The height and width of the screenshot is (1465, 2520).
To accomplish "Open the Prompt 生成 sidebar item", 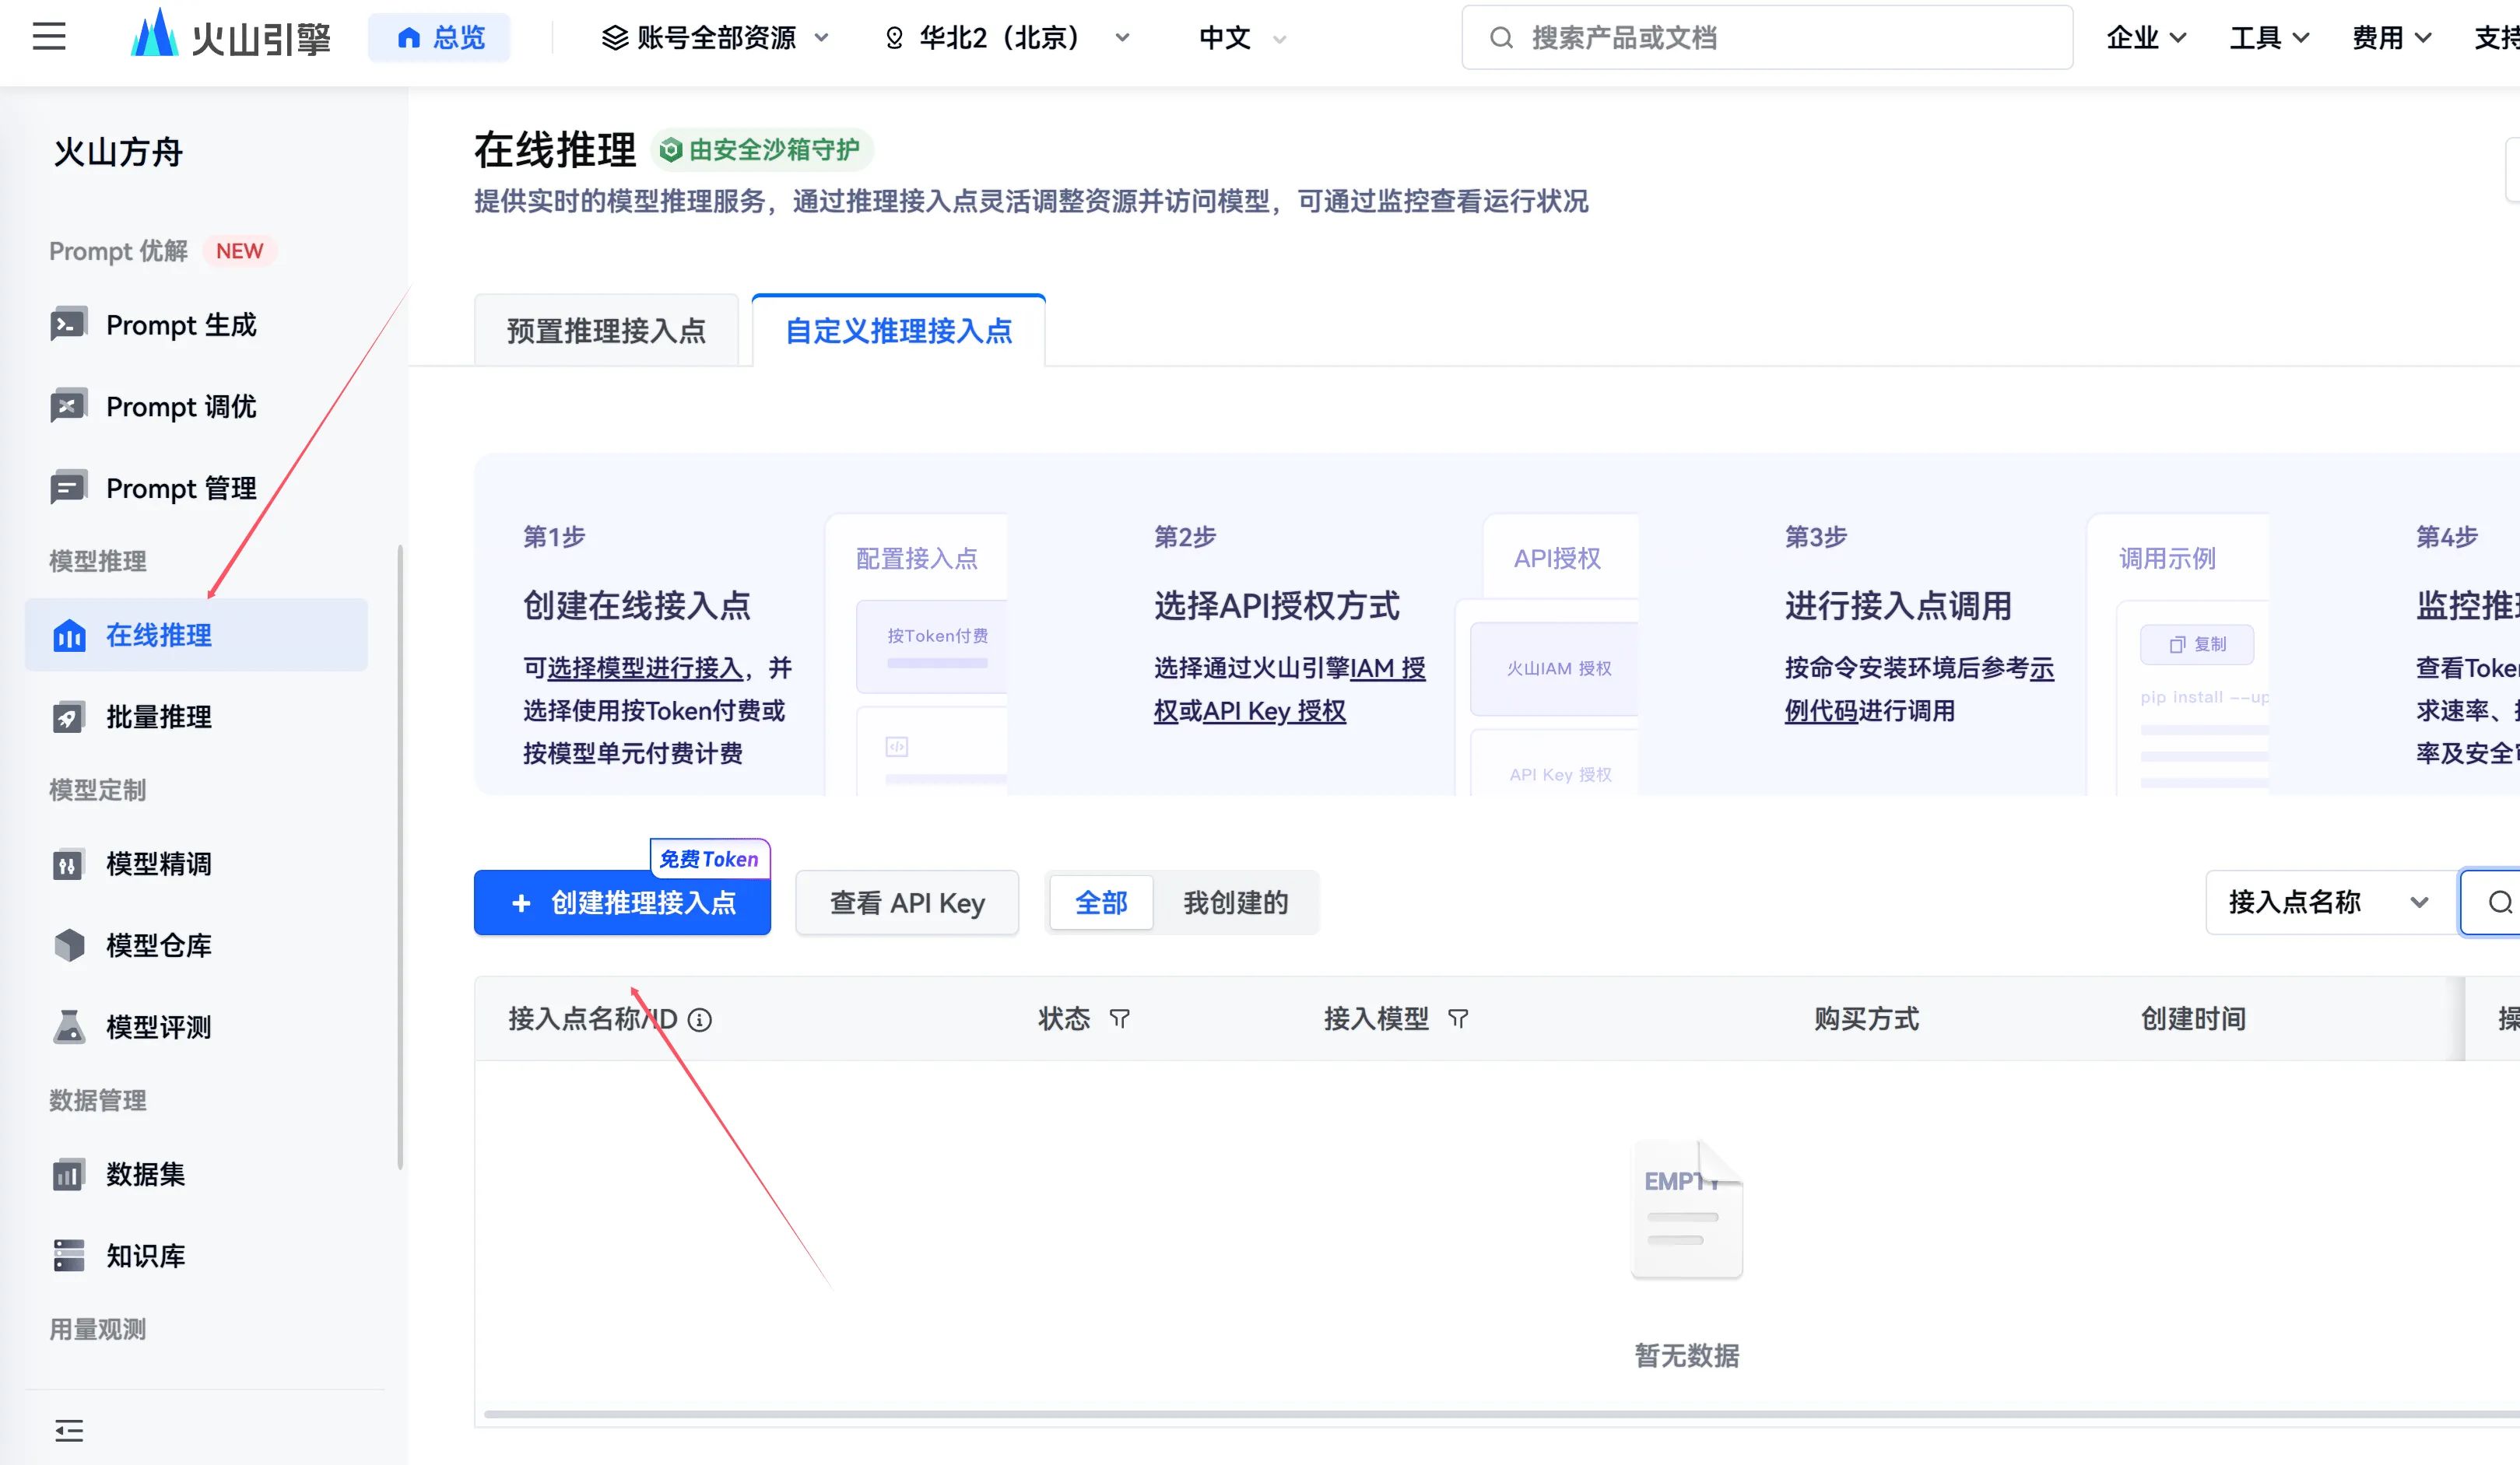I will click(196, 325).
